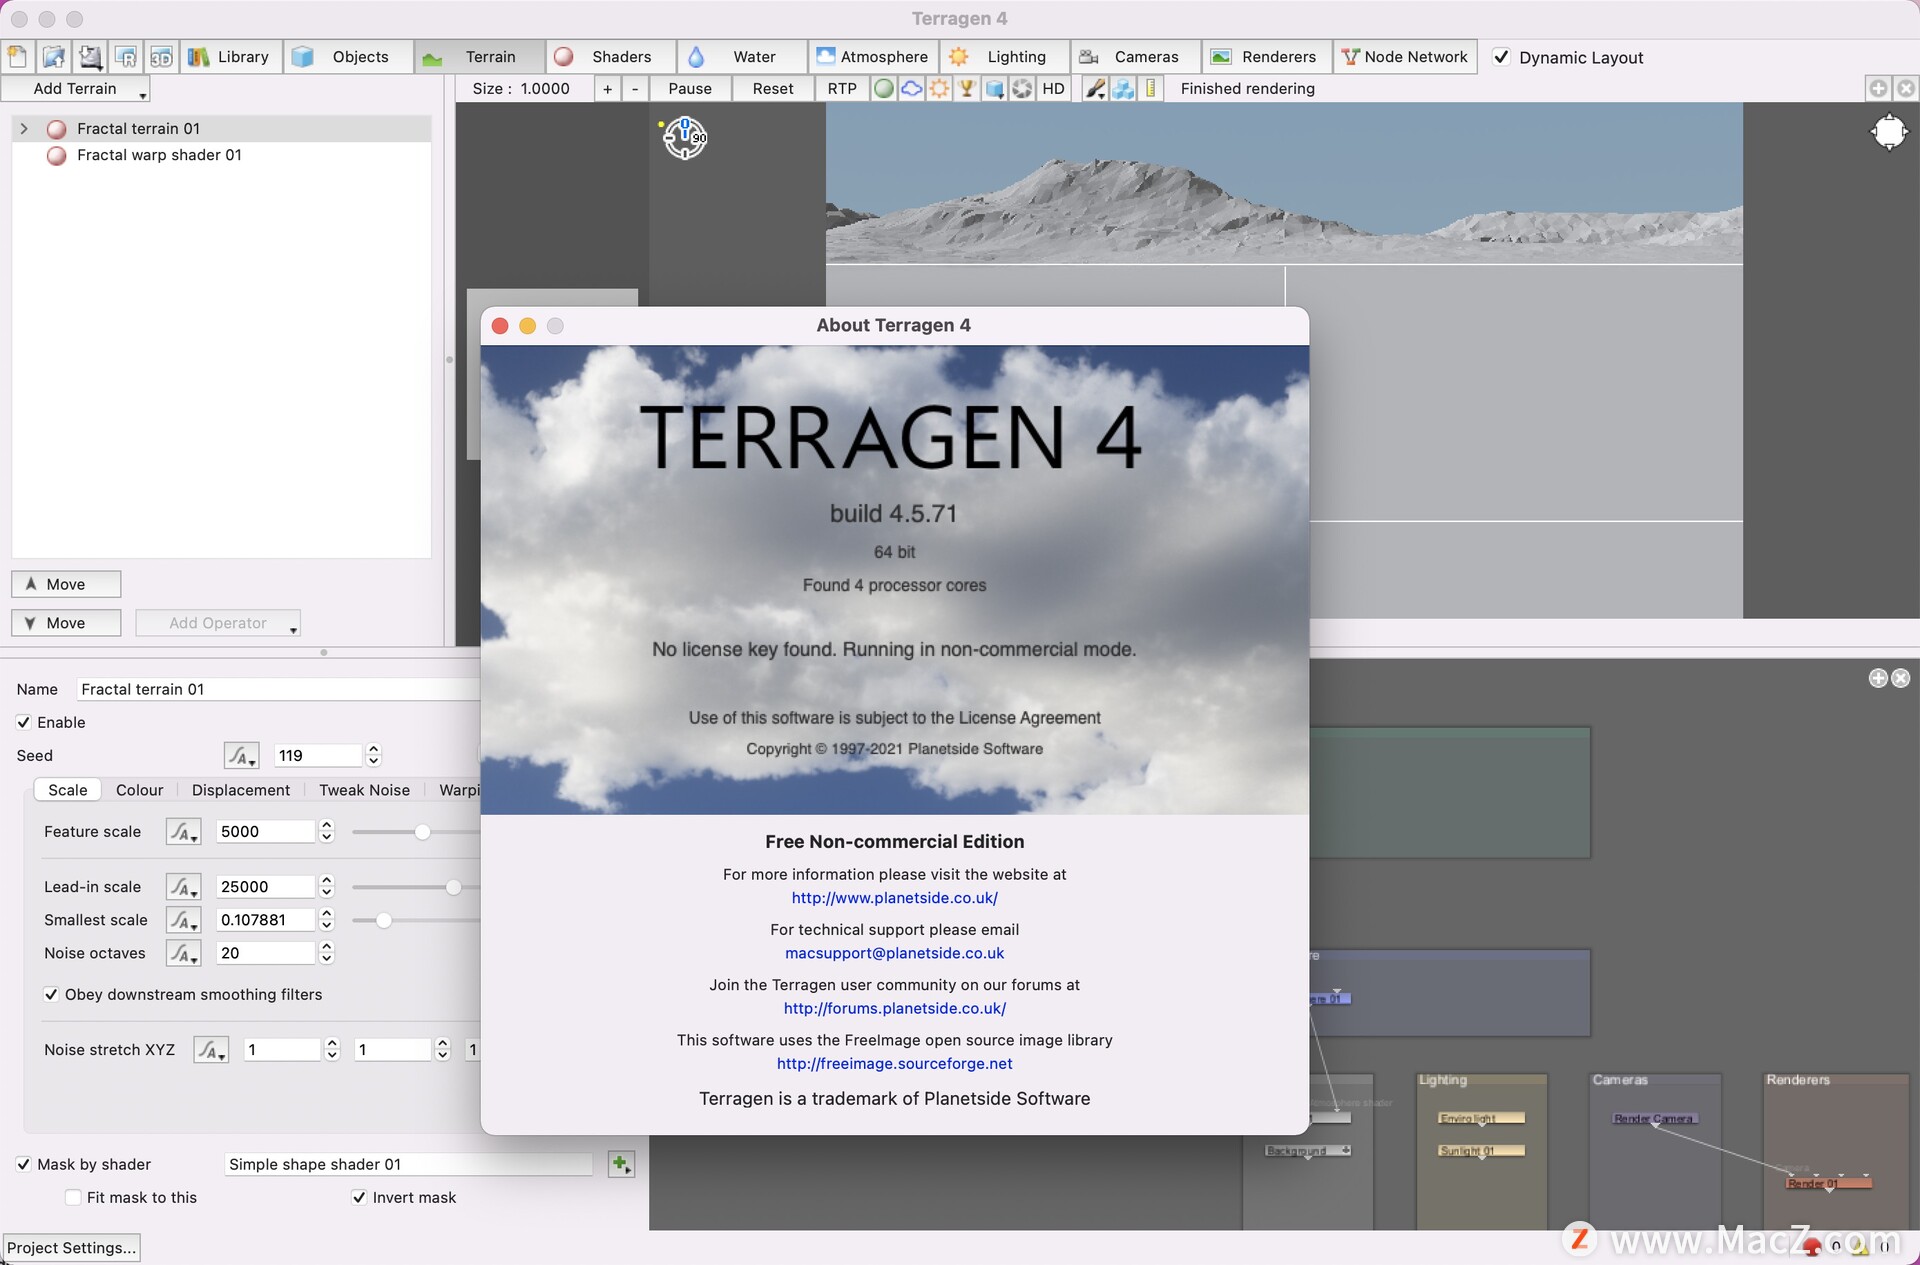The image size is (1920, 1265).
Task: Select the Colour tab
Action: pyautogui.click(x=139, y=790)
